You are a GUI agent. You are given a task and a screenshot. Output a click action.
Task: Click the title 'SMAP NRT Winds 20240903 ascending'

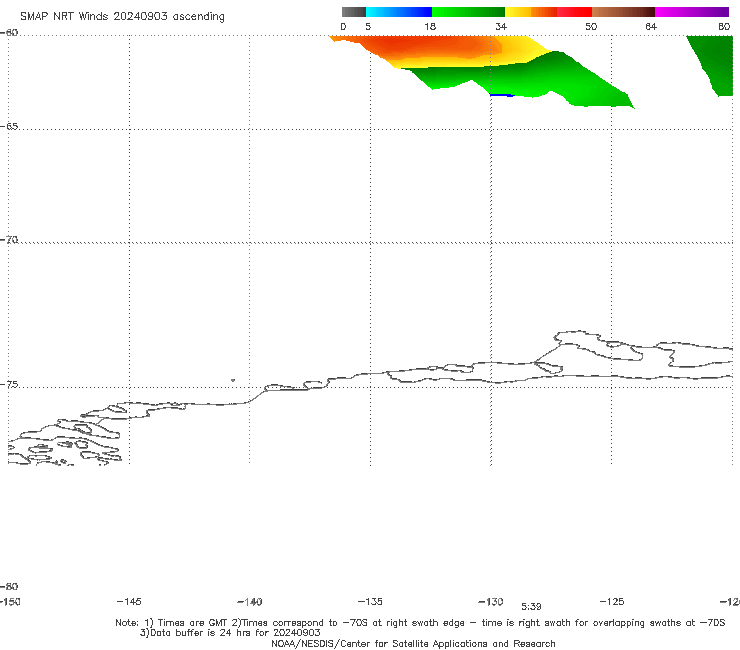pos(122,16)
